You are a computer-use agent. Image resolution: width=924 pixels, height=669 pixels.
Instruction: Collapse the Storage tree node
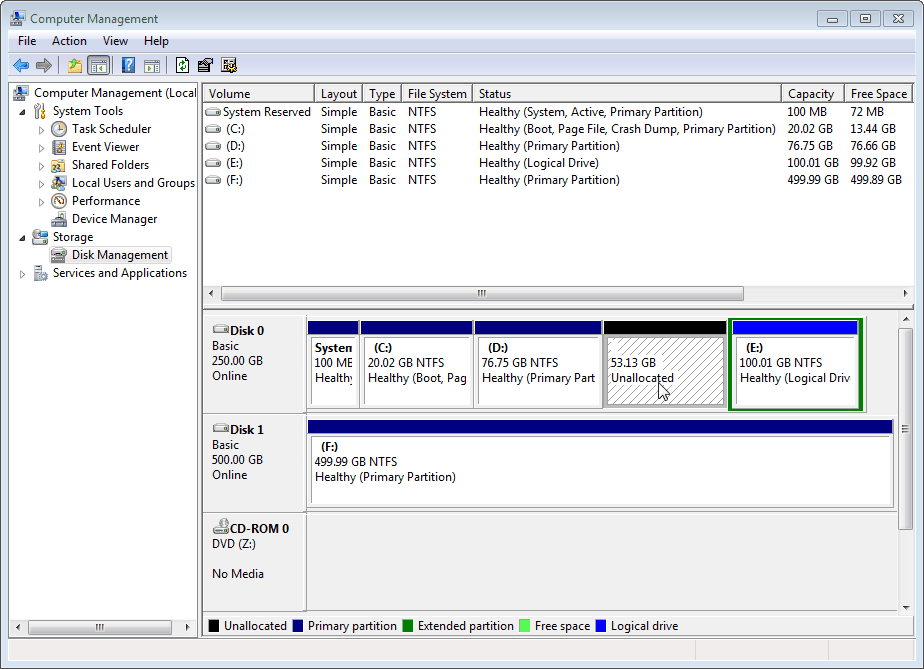tap(22, 238)
